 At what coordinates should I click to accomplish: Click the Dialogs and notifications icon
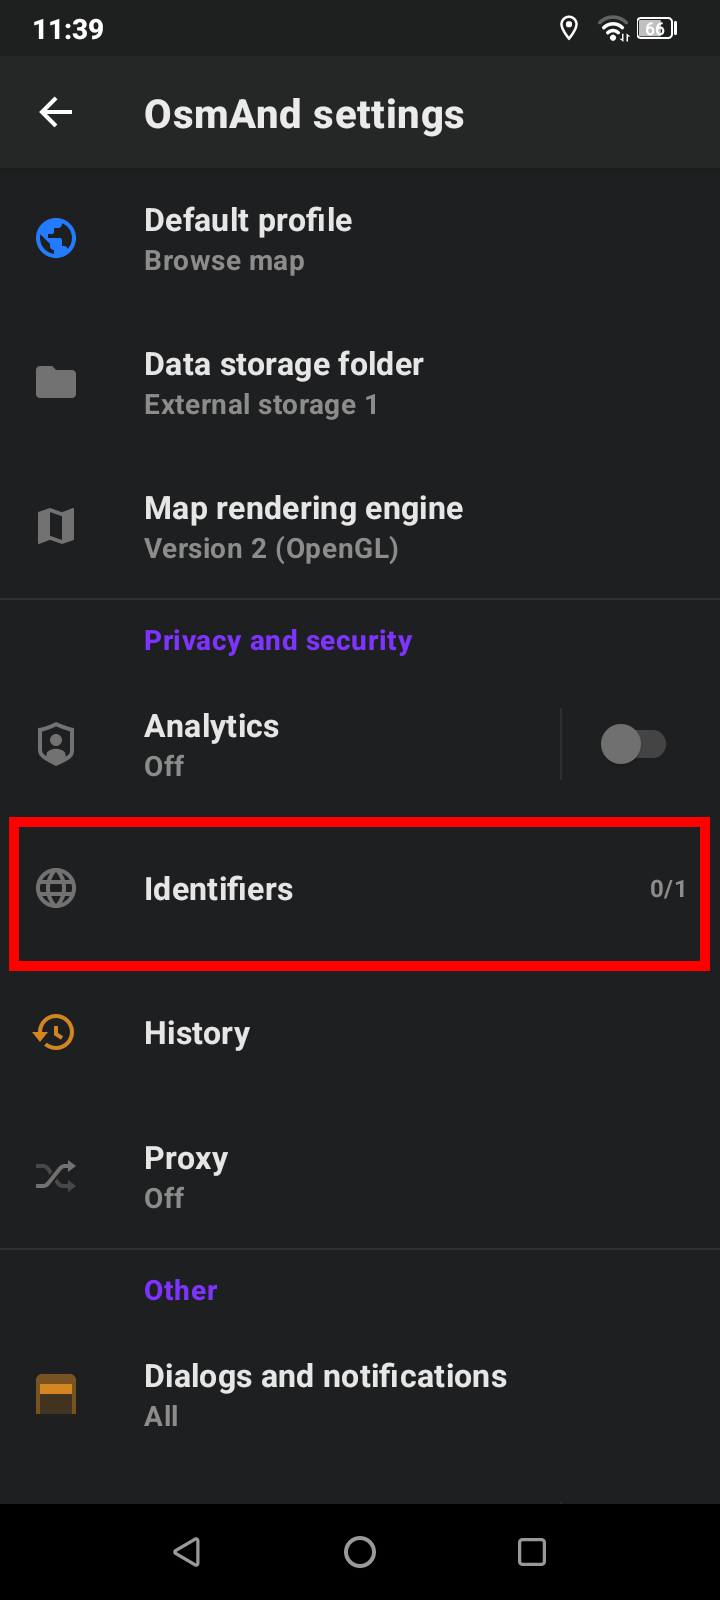pyautogui.click(x=56, y=1394)
